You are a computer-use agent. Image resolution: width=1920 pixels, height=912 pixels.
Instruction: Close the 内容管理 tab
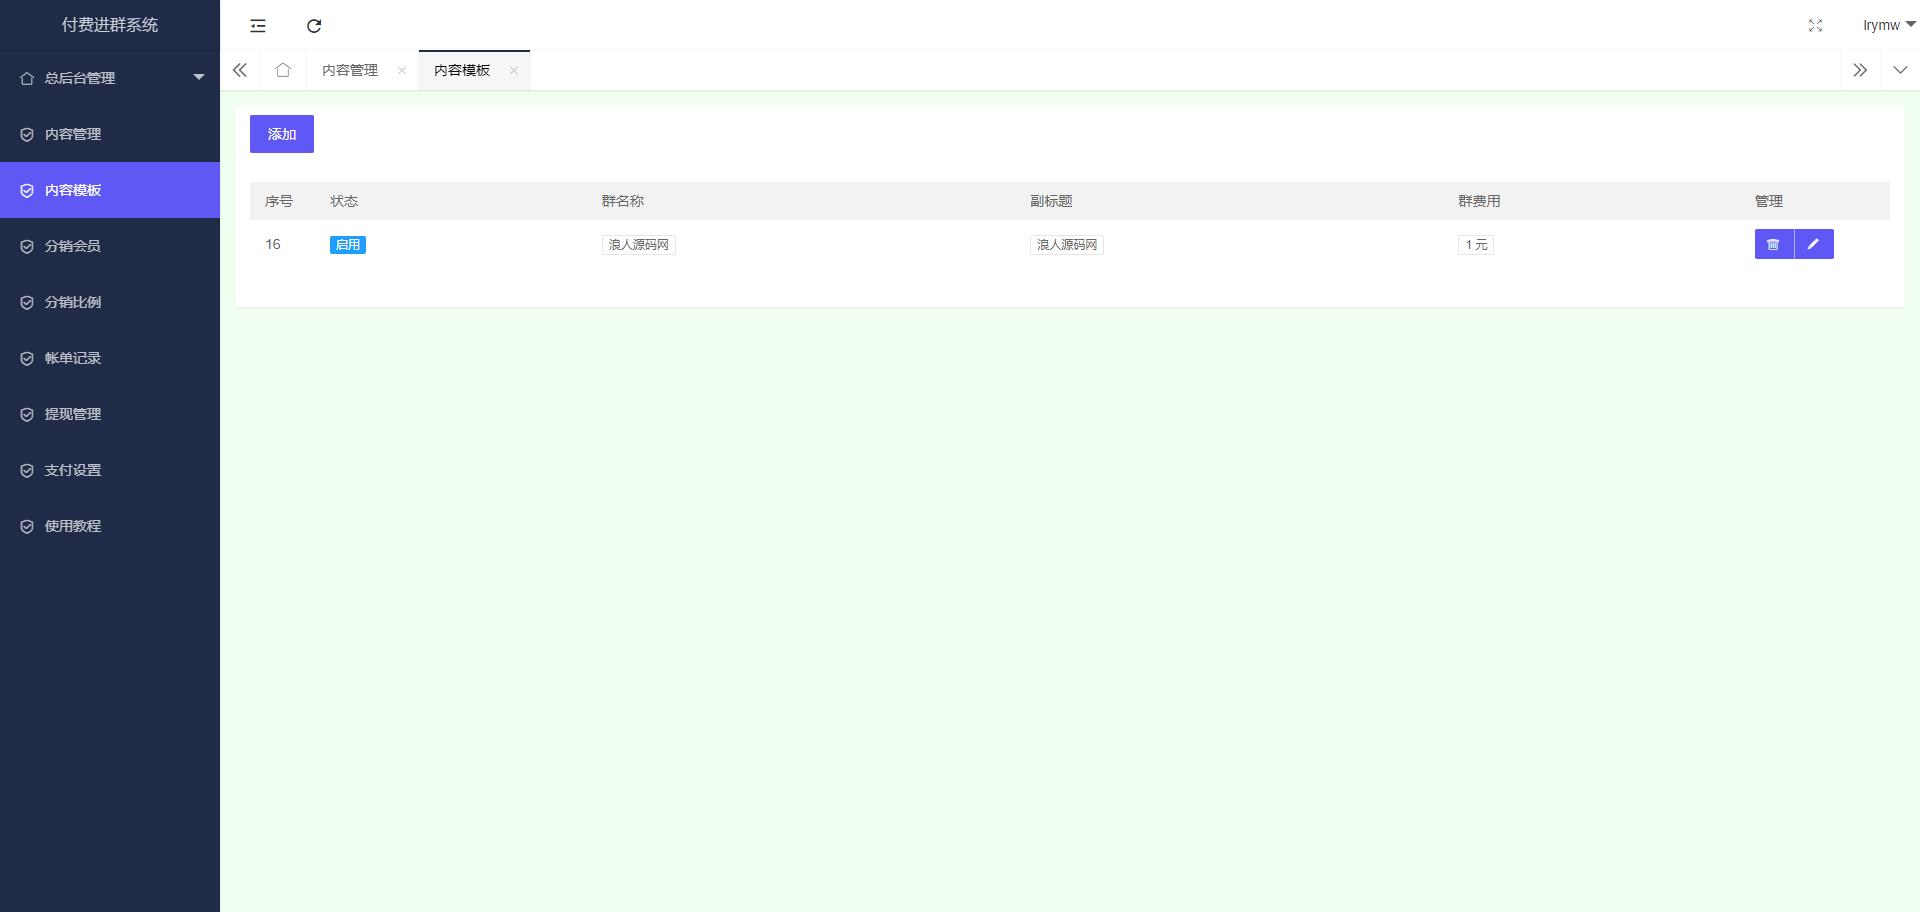pos(402,70)
